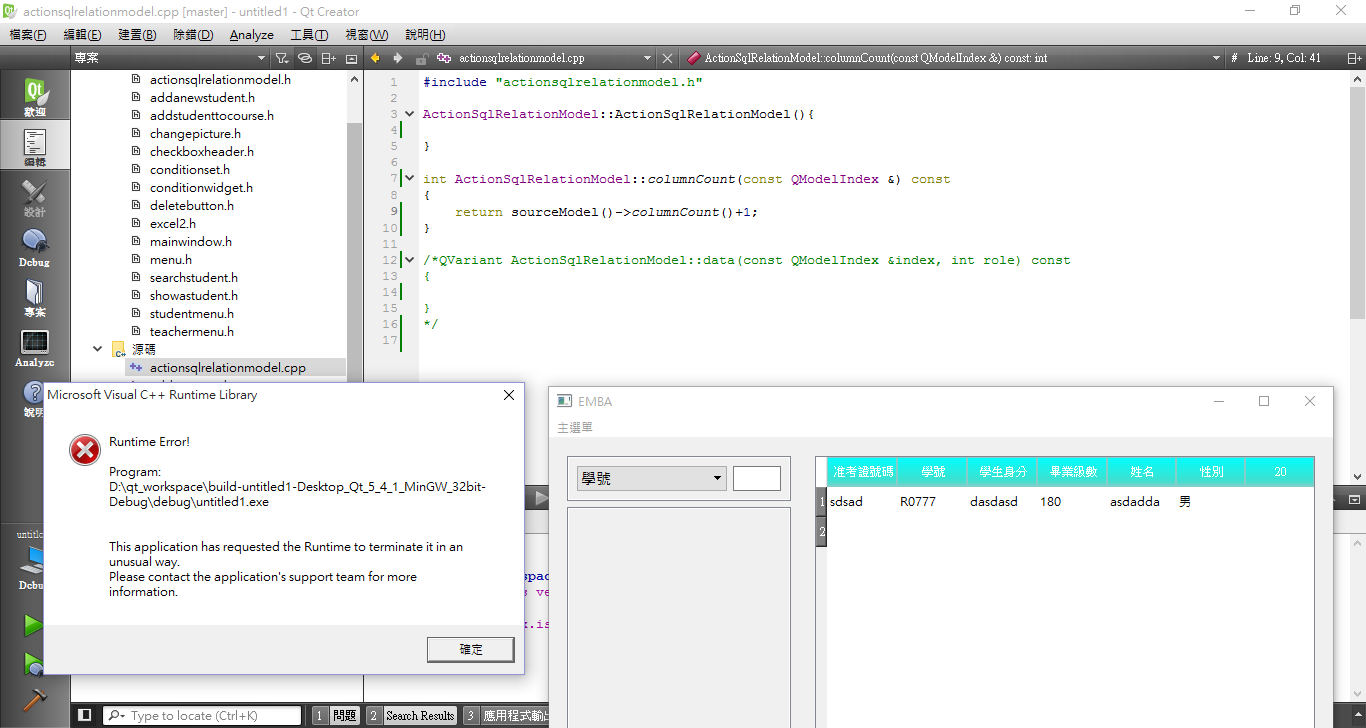Open the 工具(T) menu
The width and height of the screenshot is (1366, 728).
point(309,34)
